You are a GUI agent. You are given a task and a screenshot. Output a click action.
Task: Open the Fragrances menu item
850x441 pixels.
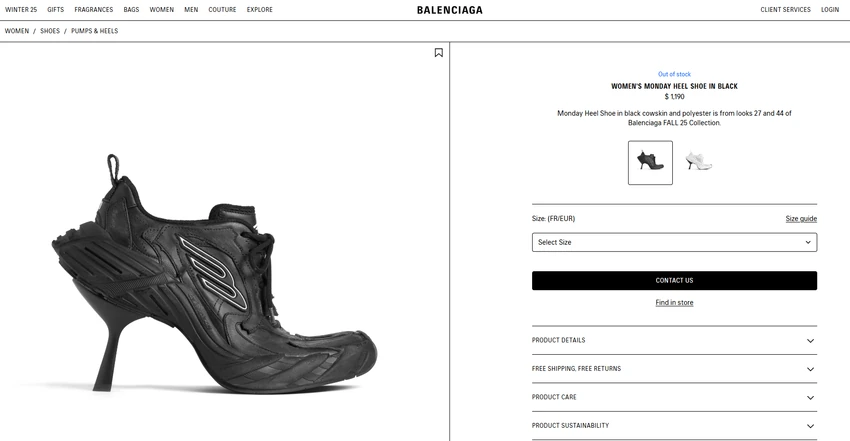(94, 10)
